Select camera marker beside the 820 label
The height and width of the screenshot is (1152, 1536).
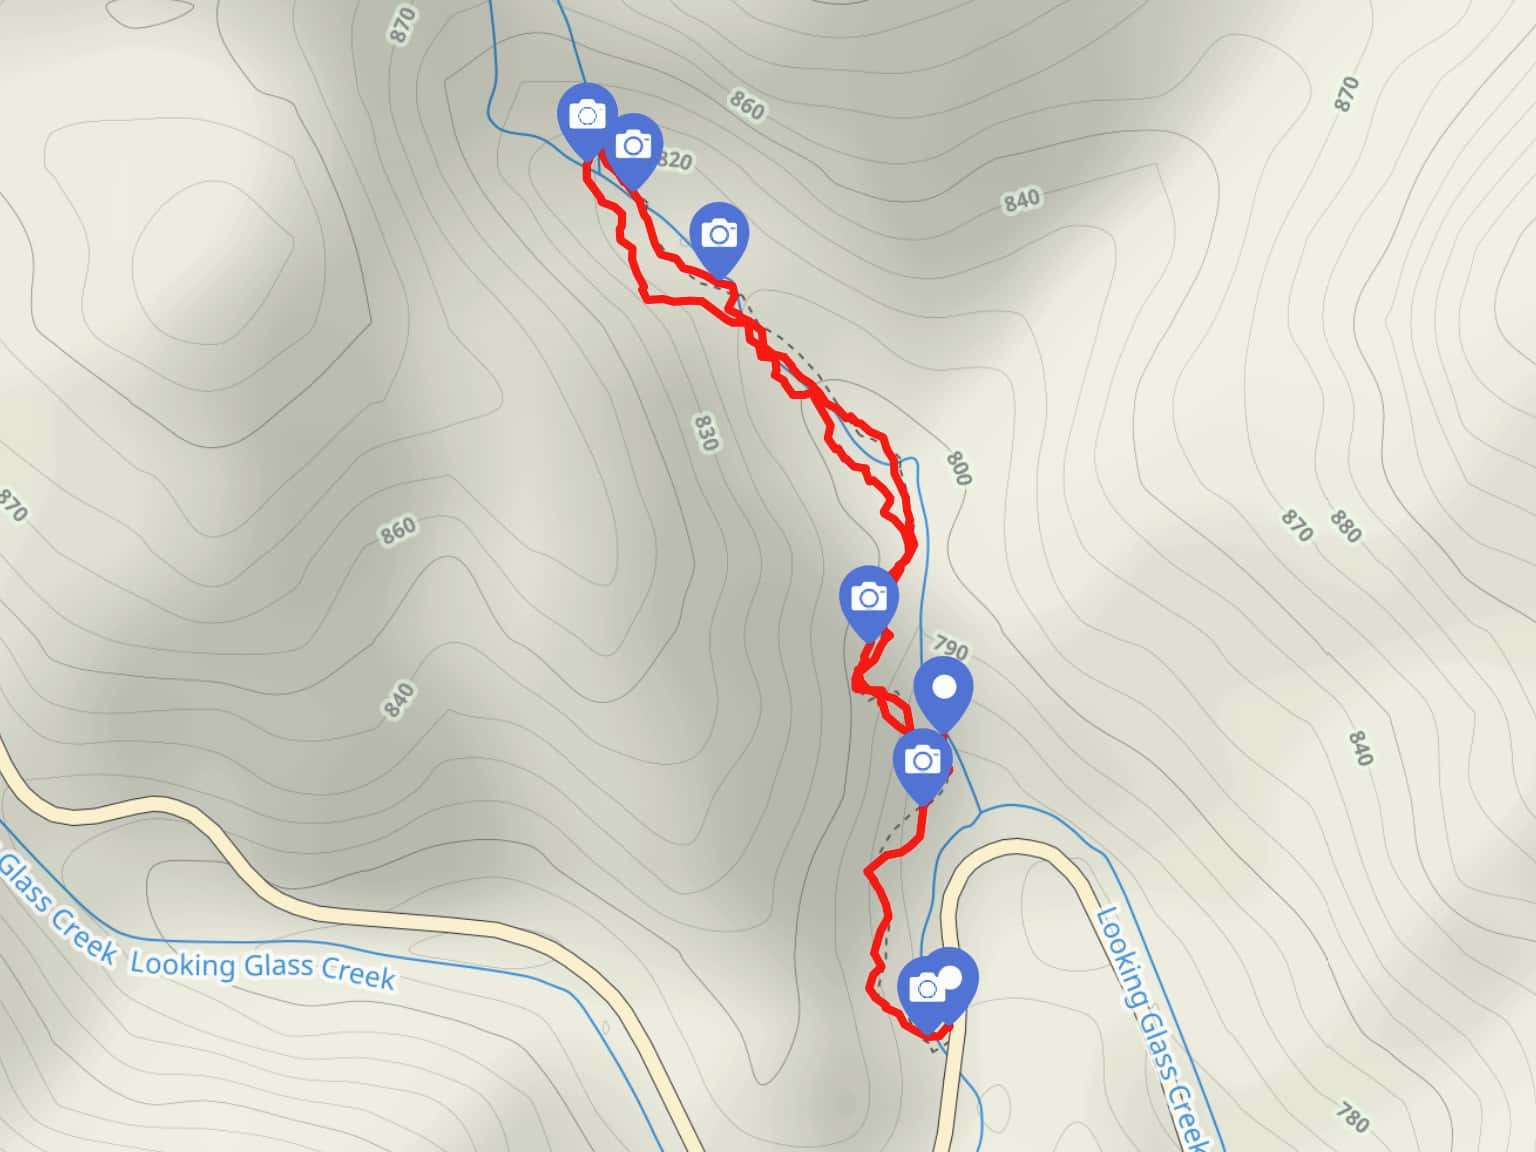coord(633,149)
